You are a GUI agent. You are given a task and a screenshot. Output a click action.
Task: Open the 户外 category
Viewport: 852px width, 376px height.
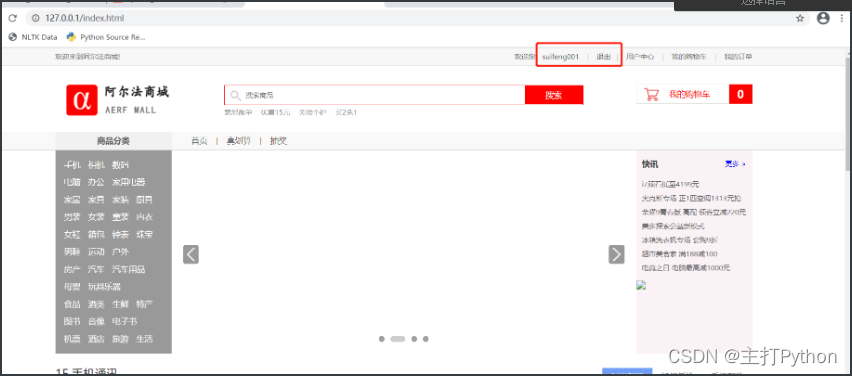[x=120, y=252]
